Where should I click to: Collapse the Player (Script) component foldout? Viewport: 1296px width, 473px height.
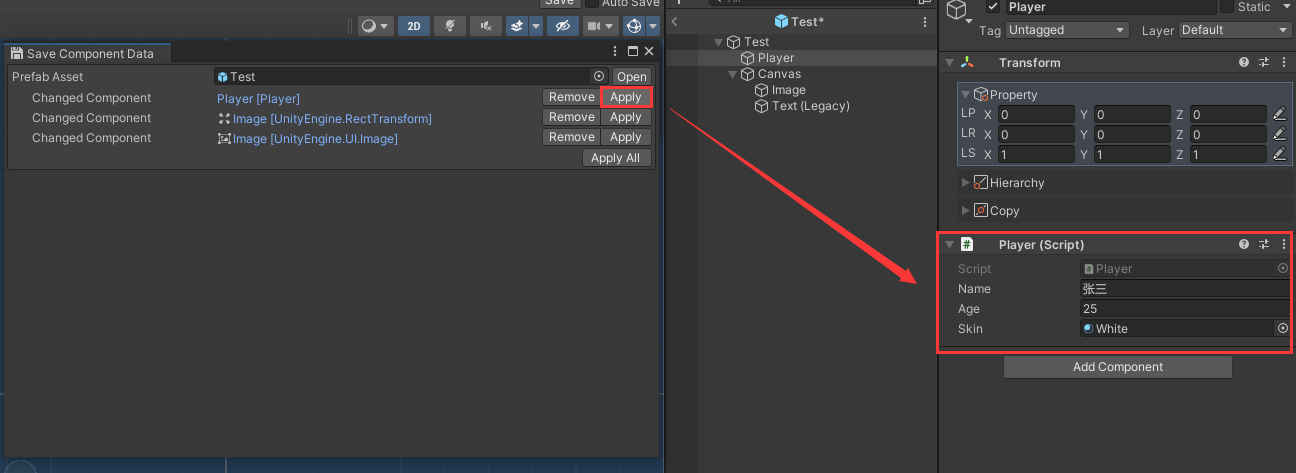(949, 244)
